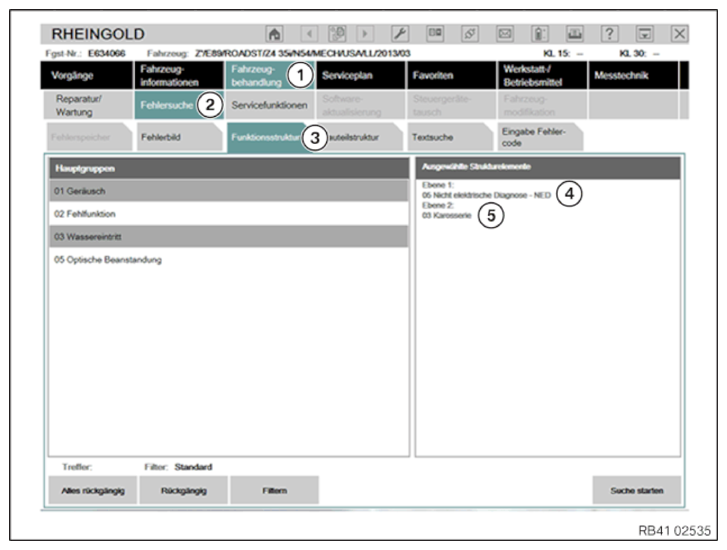Select Reparatur/Wartung submenu
Image resolution: width=727 pixels, height=550 pixels.
(x=88, y=105)
